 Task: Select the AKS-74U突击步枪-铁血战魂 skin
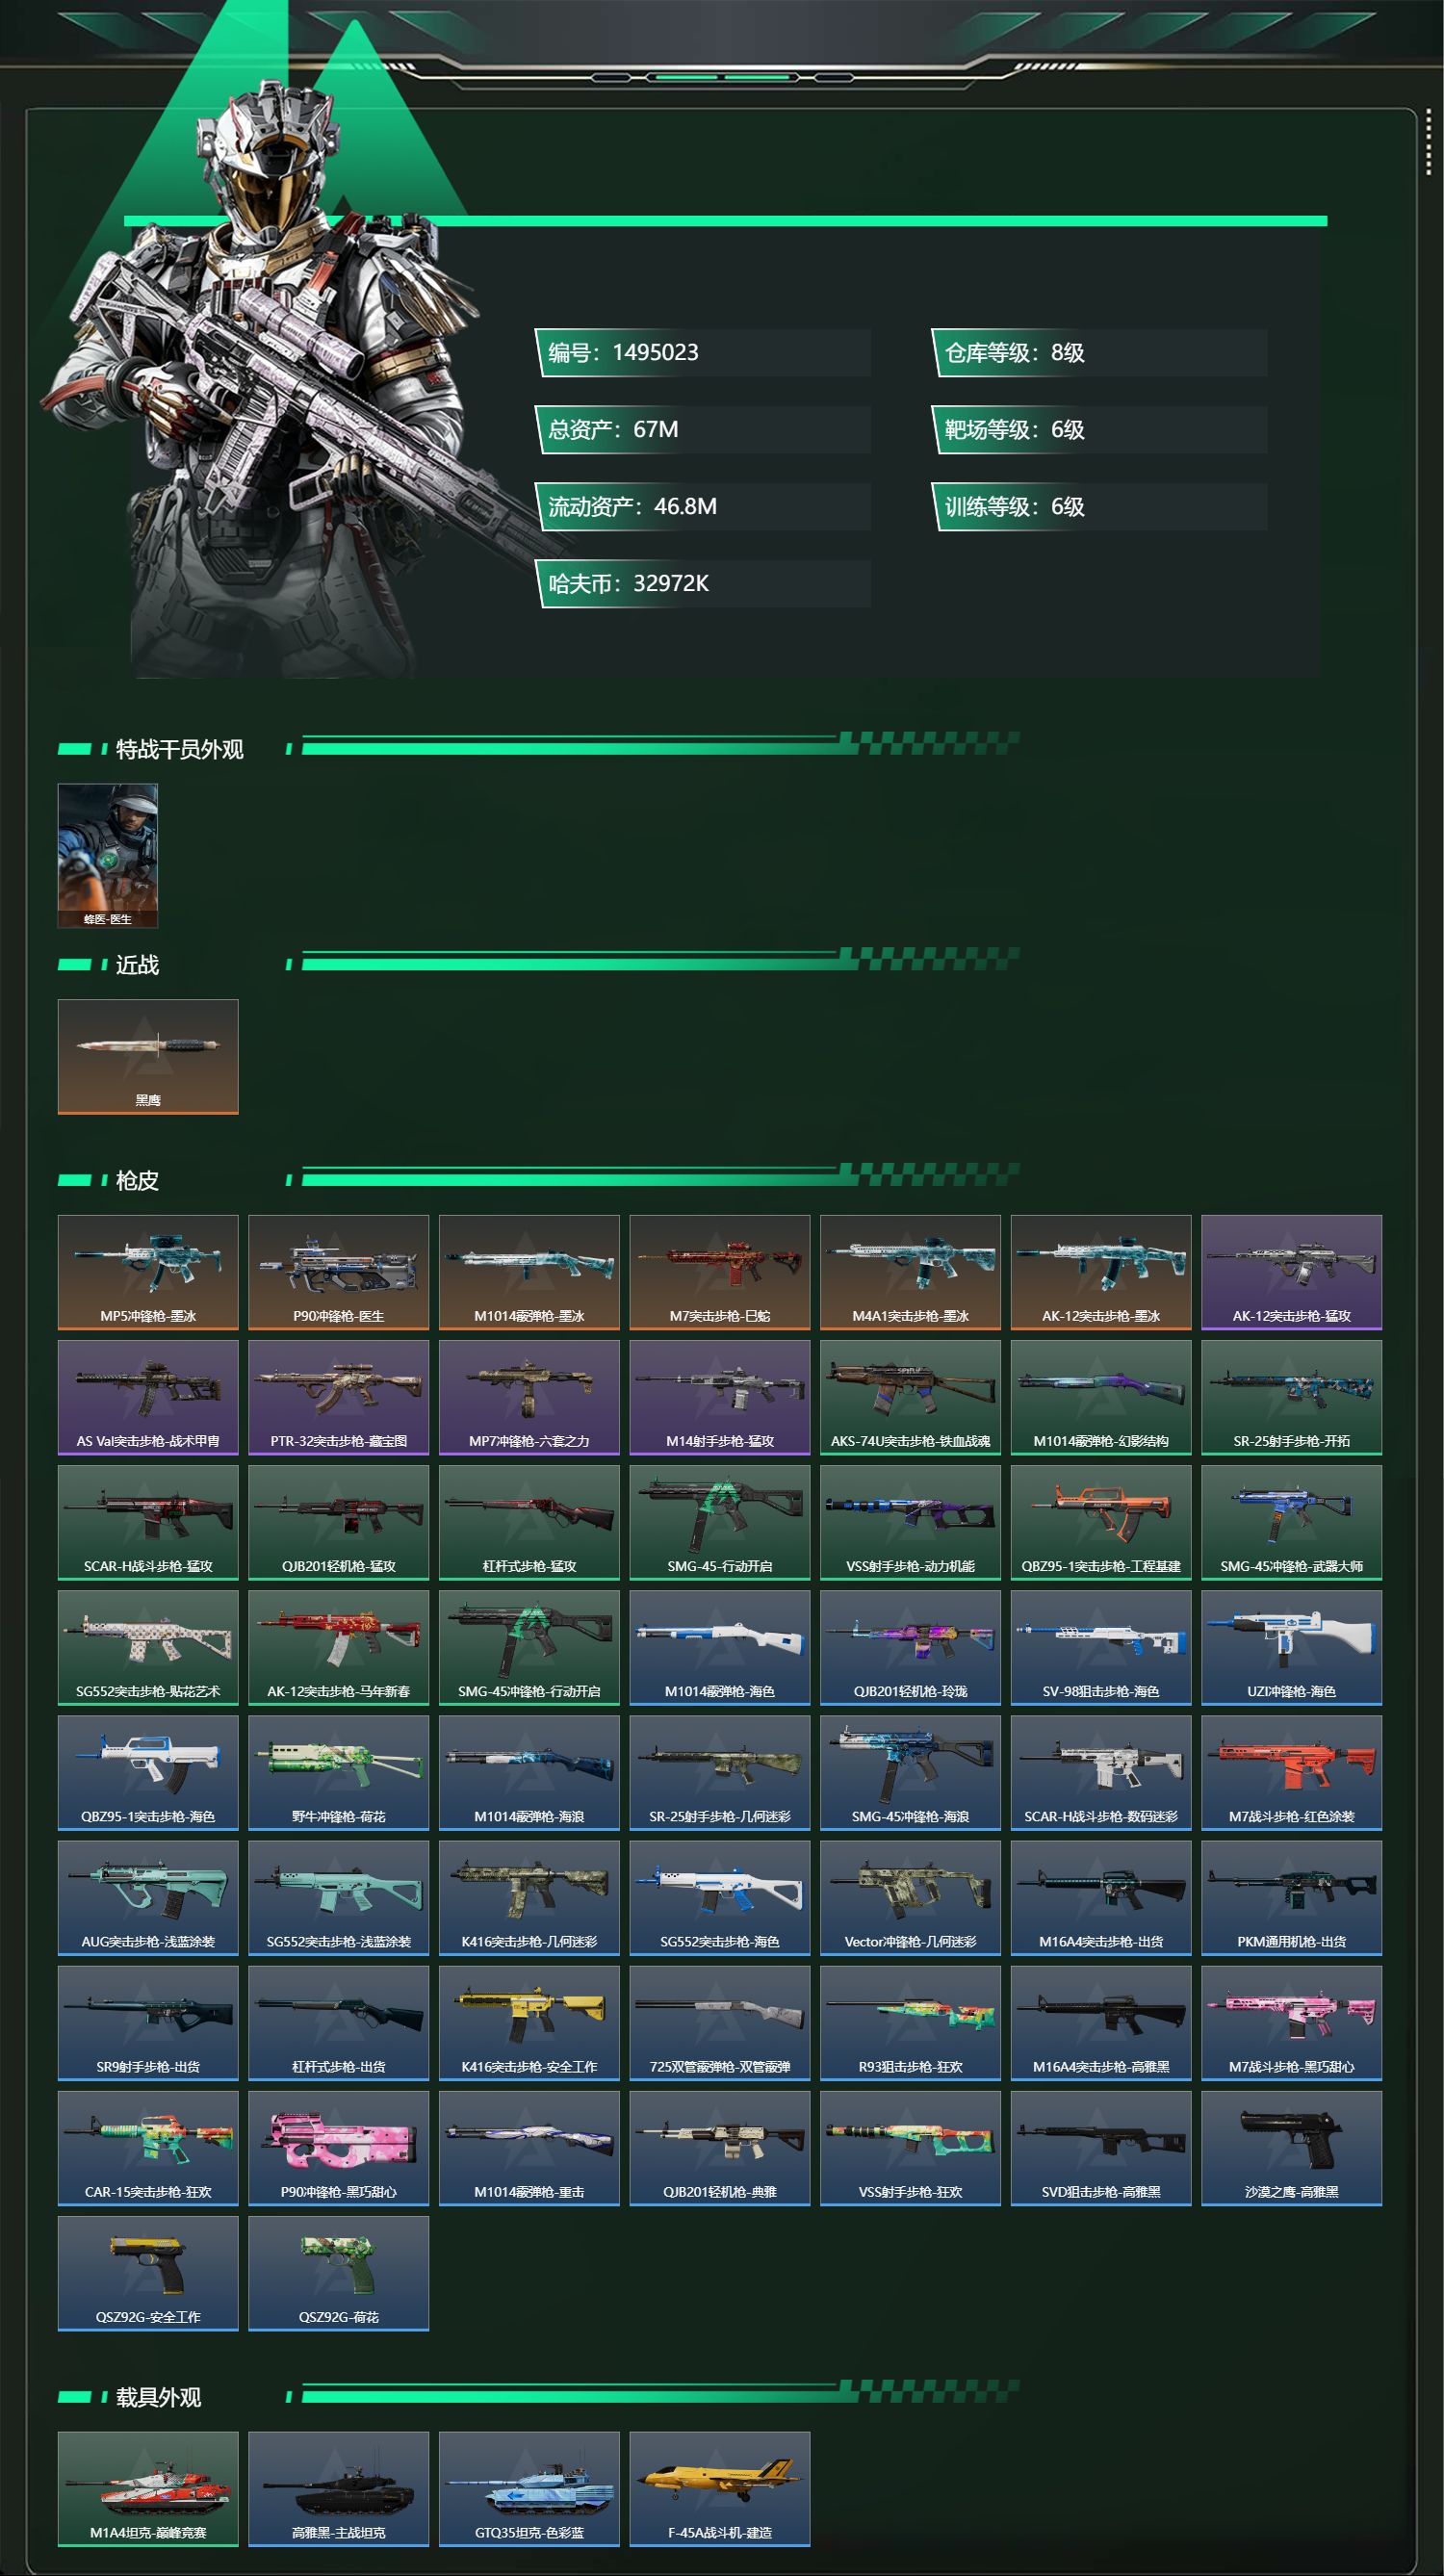click(910, 1397)
